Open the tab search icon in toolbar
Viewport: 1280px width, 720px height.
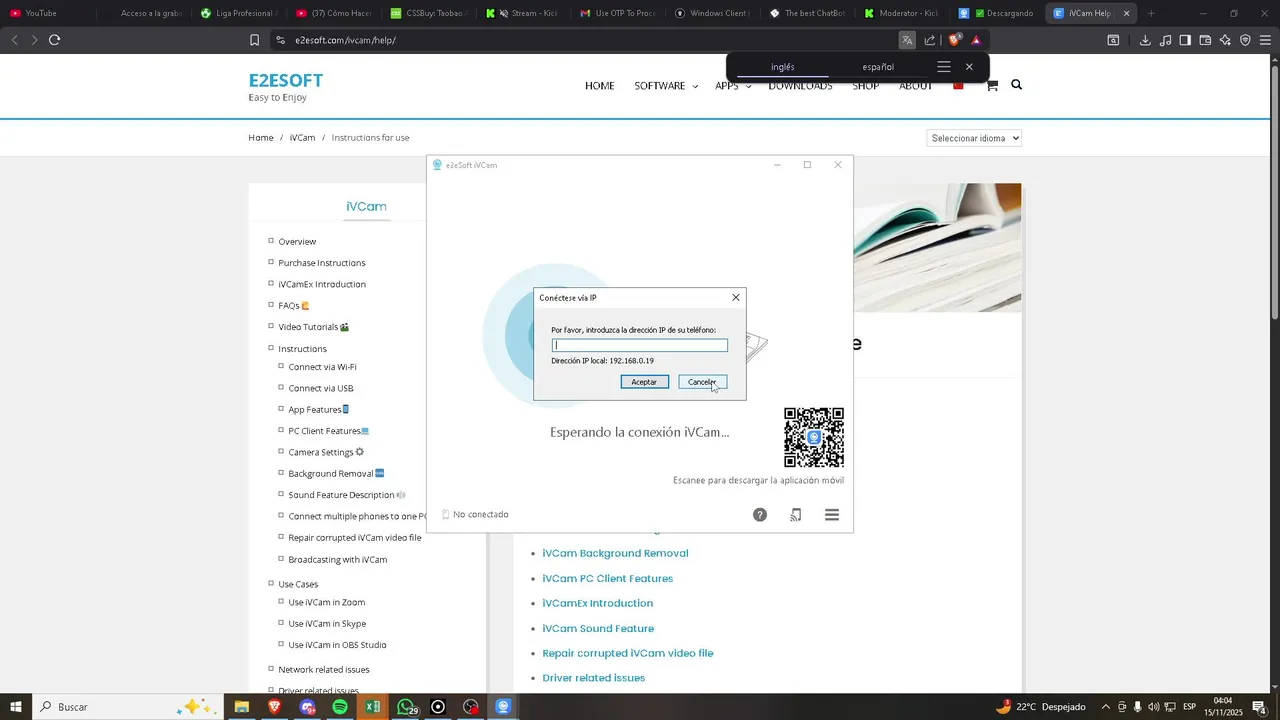[1113, 40]
